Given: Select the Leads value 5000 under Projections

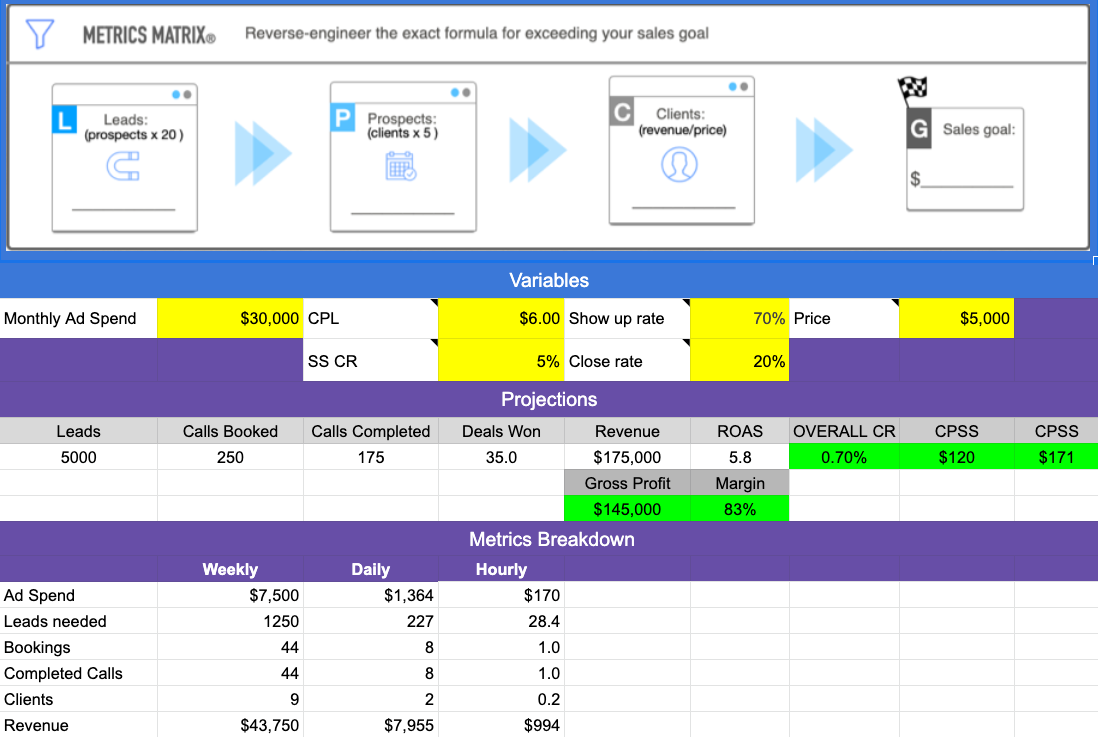Looking at the screenshot, I should (x=78, y=456).
